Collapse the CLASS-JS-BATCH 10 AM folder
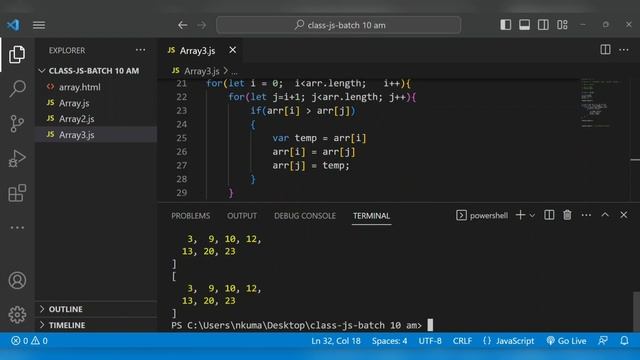The width and height of the screenshot is (640, 360). point(94,71)
